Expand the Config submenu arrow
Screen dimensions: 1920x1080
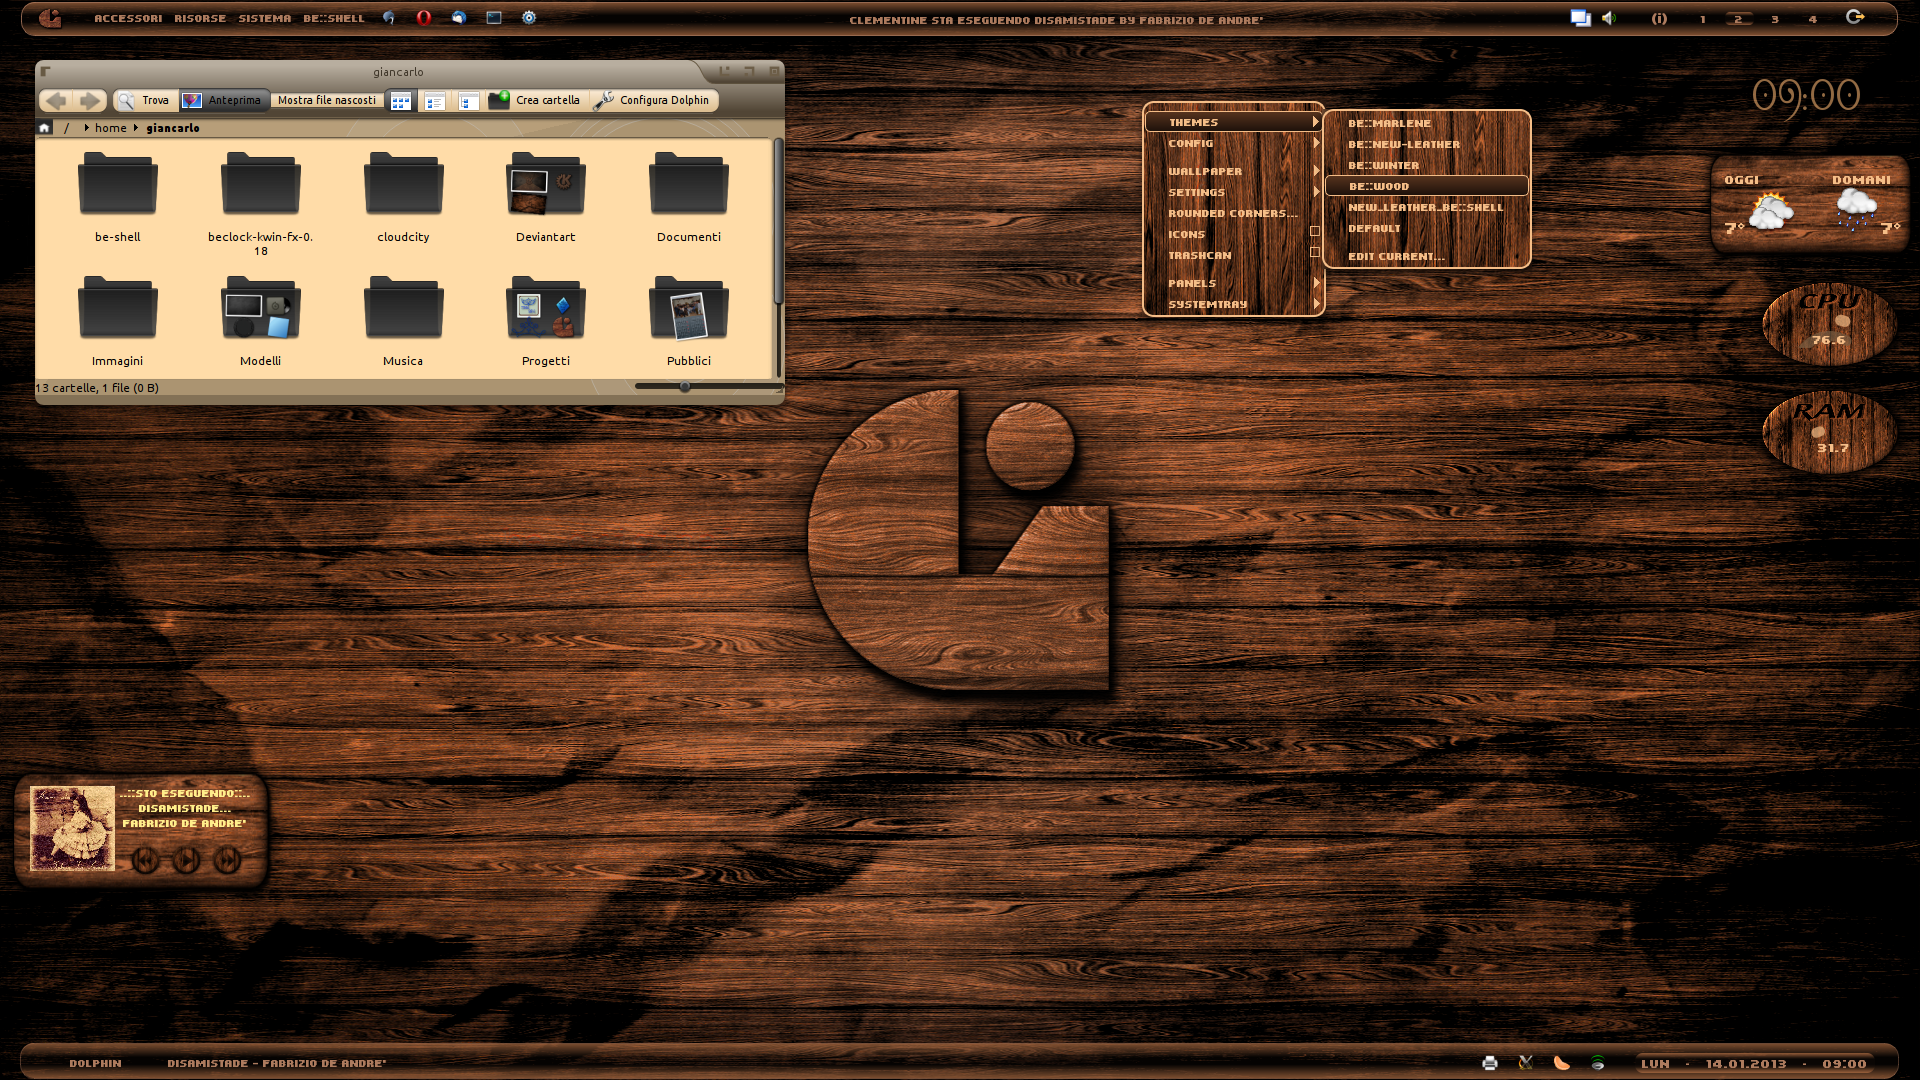coord(1316,143)
